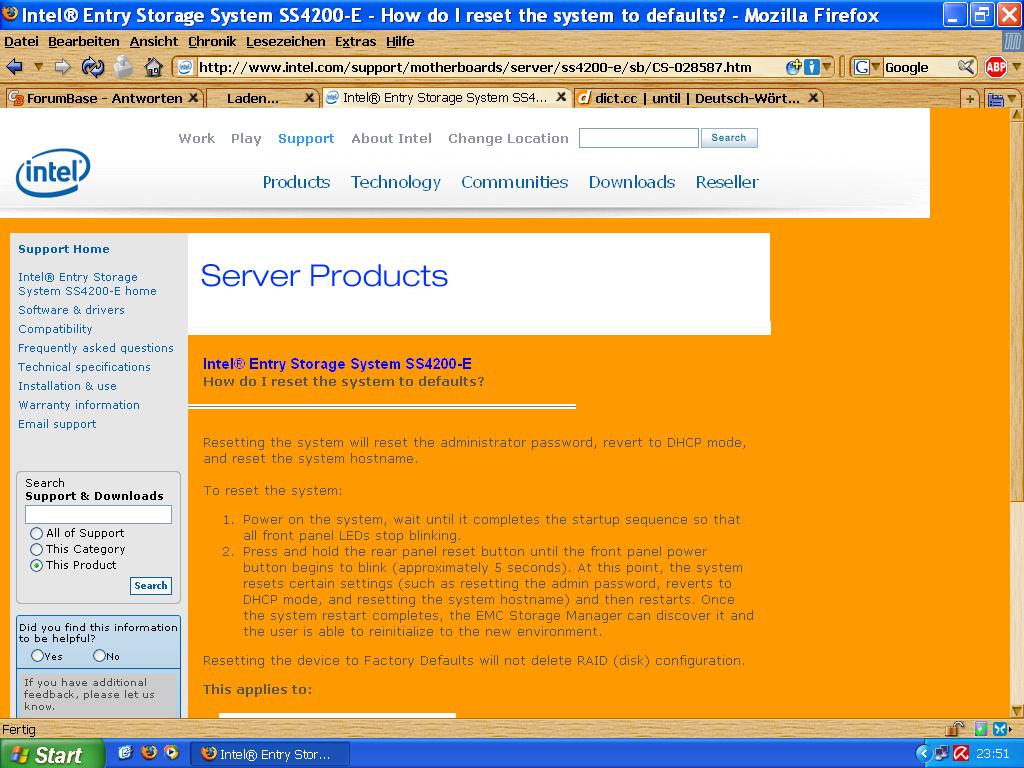
Task: Click the blue status bar extension icon
Action: [x=1000, y=729]
